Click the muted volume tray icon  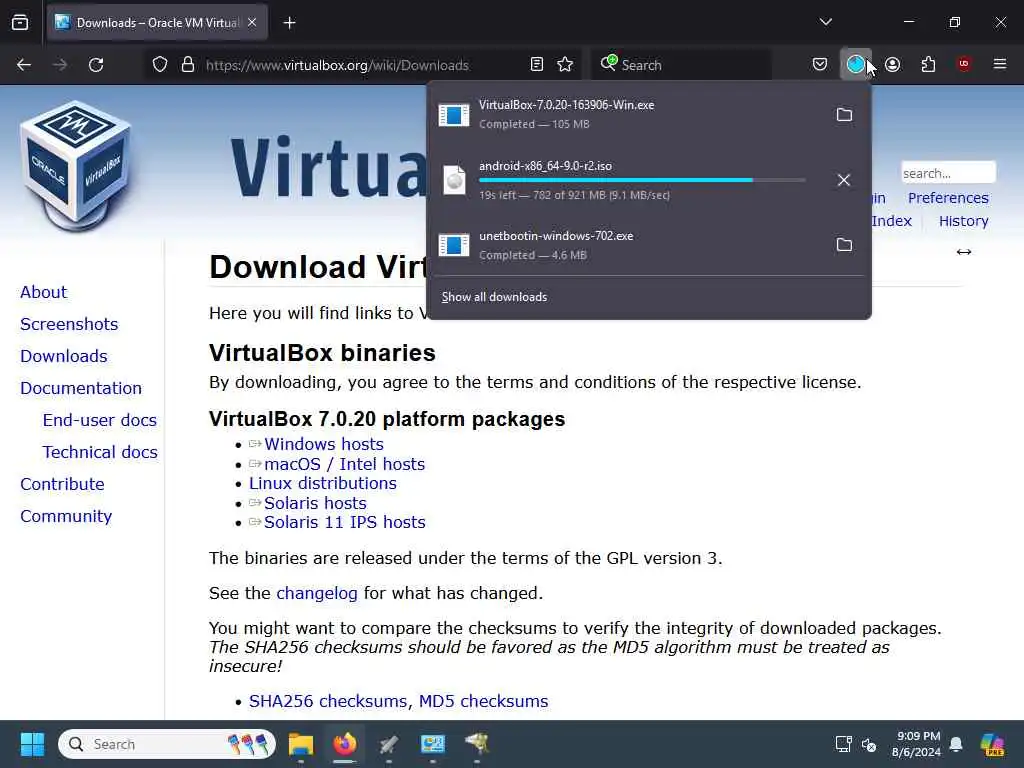(x=869, y=744)
